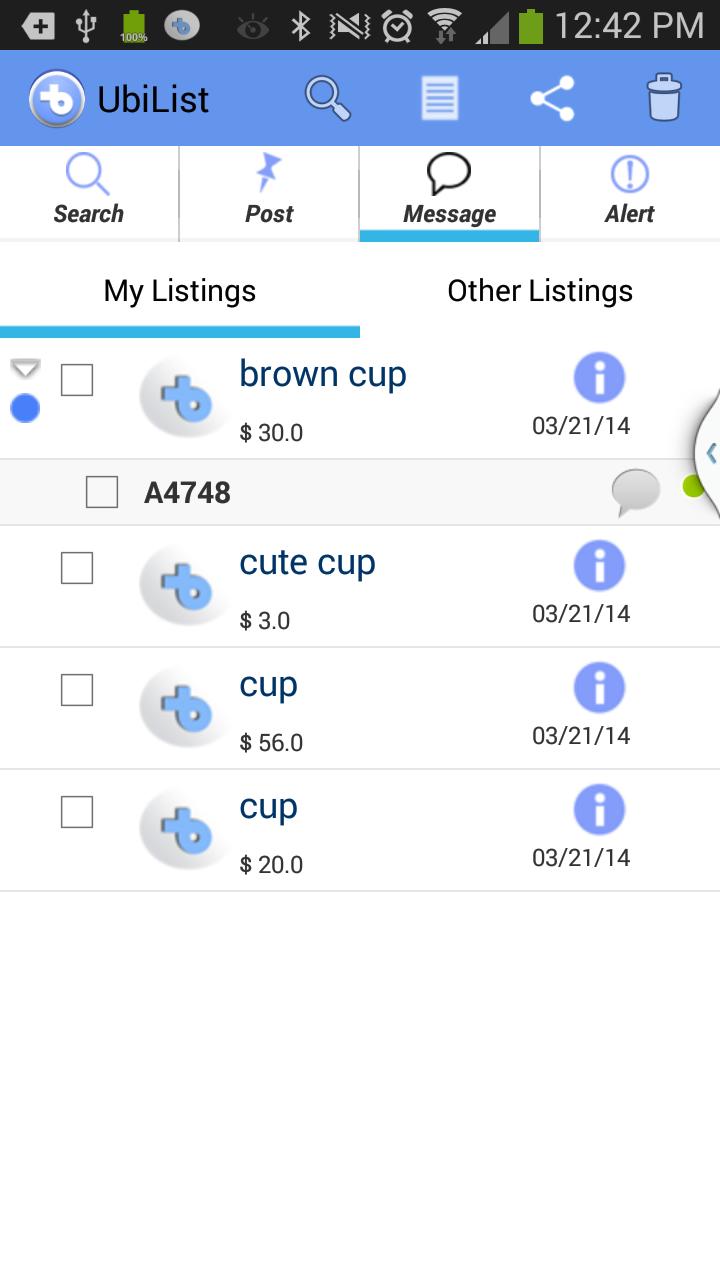Tap the blue dot under brown cup triangle

[x=25, y=408]
